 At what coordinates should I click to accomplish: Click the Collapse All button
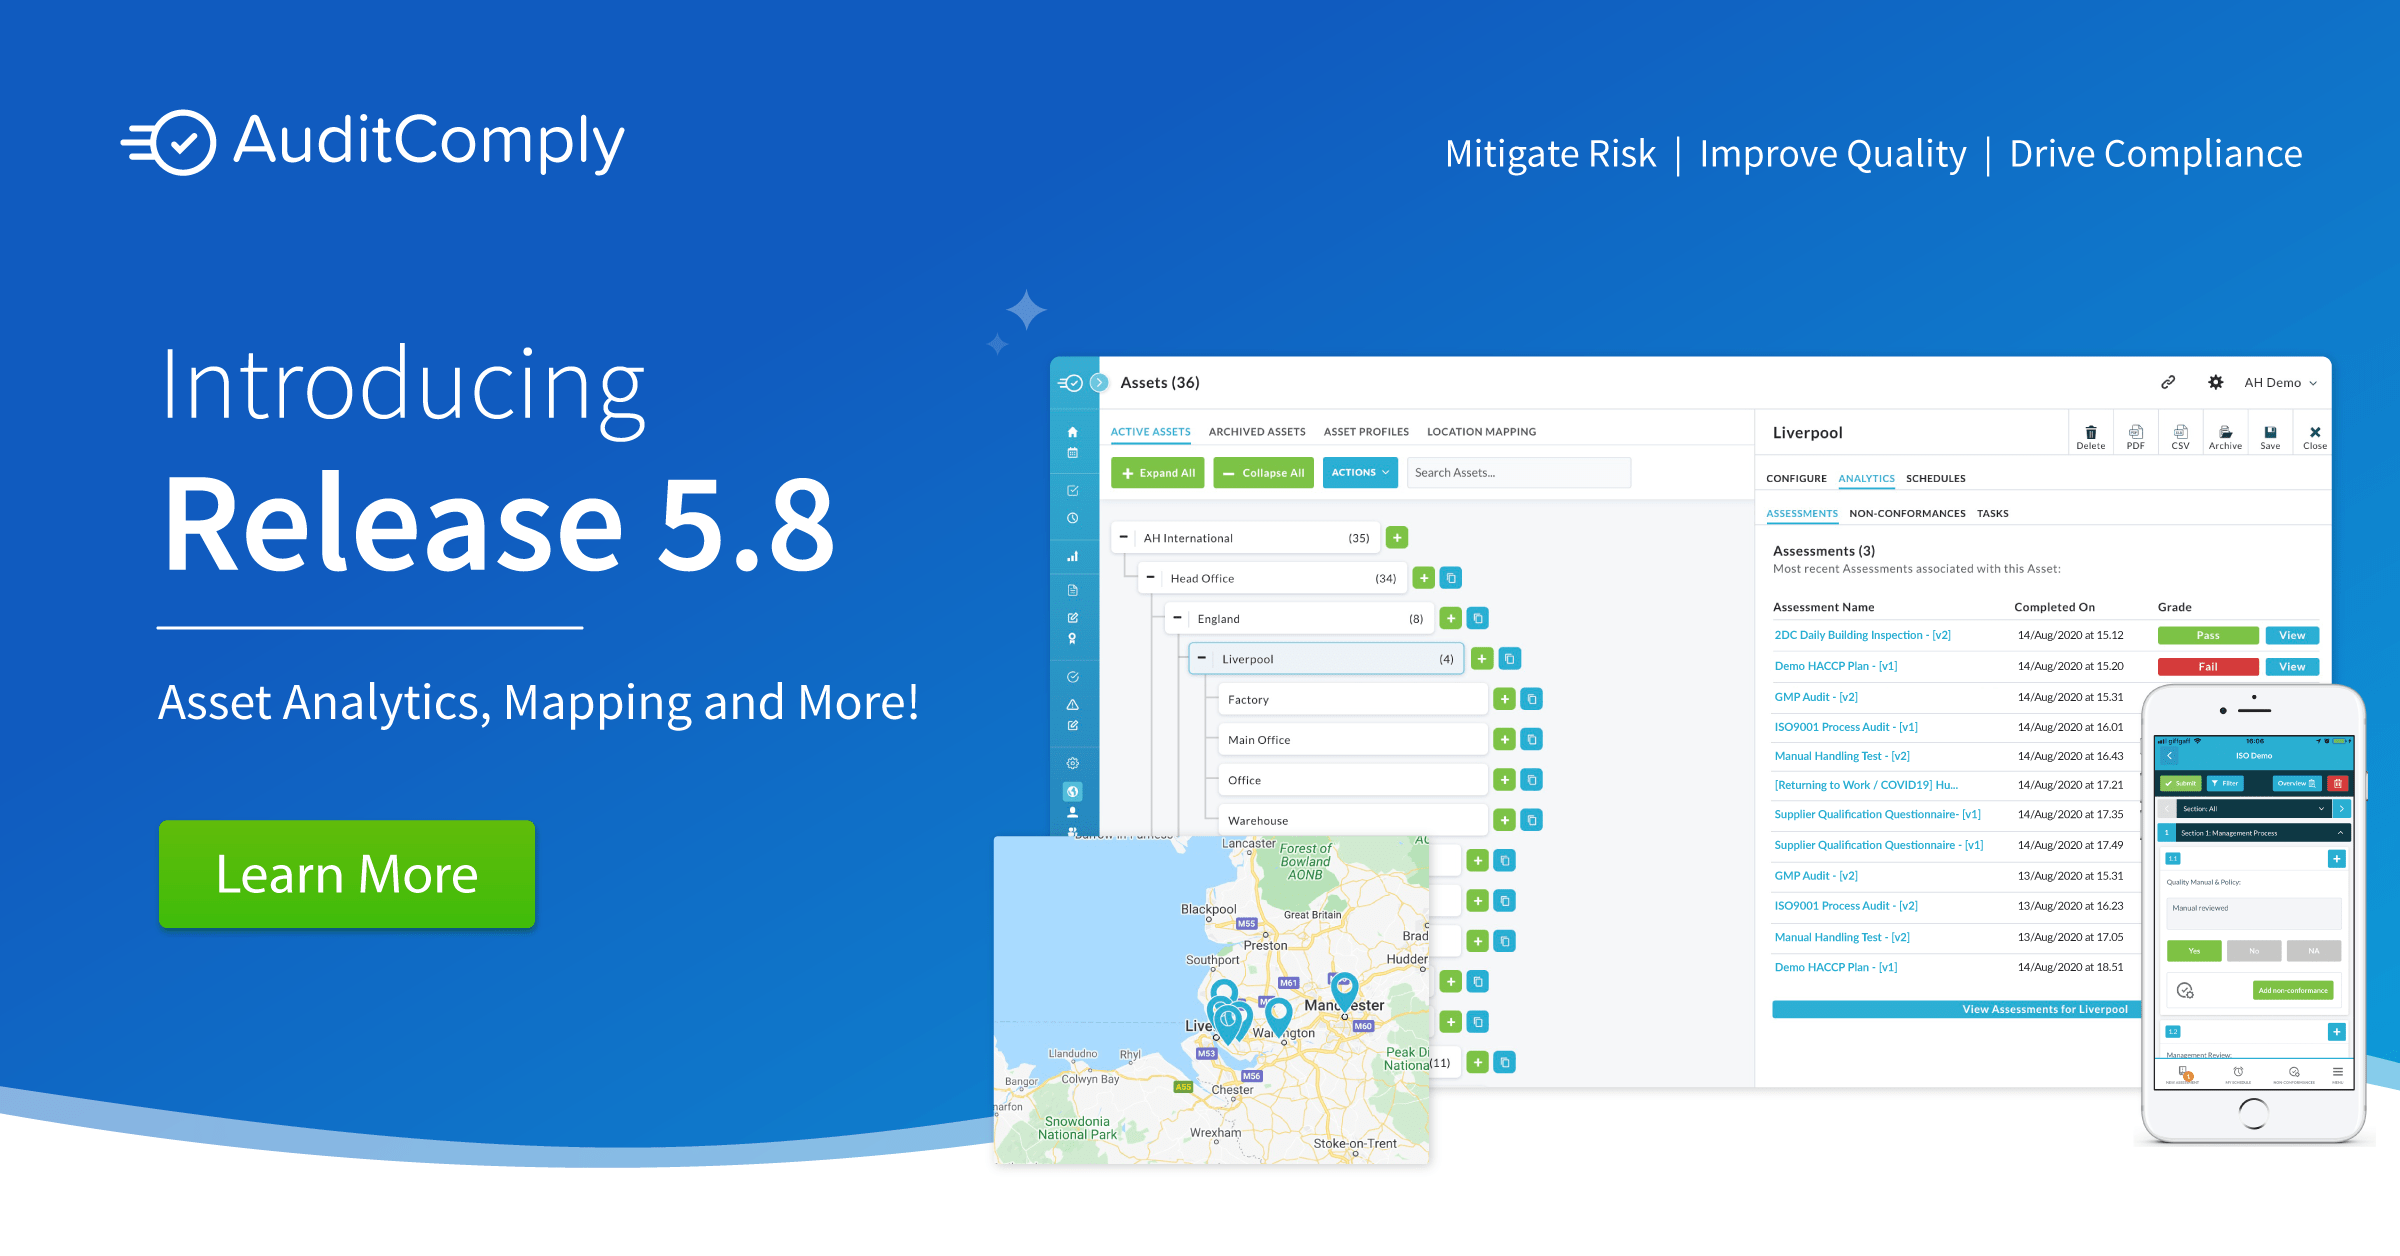point(1264,473)
